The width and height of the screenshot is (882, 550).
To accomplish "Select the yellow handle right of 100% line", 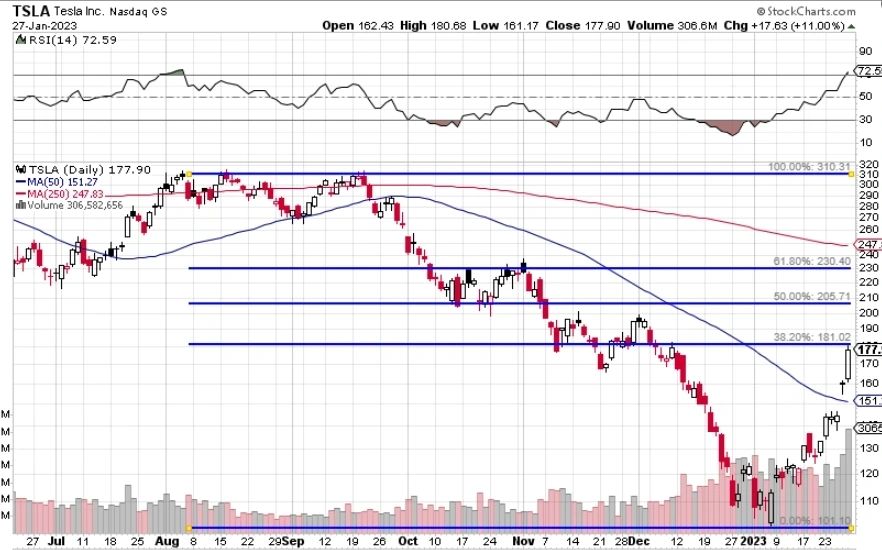I will [851, 174].
